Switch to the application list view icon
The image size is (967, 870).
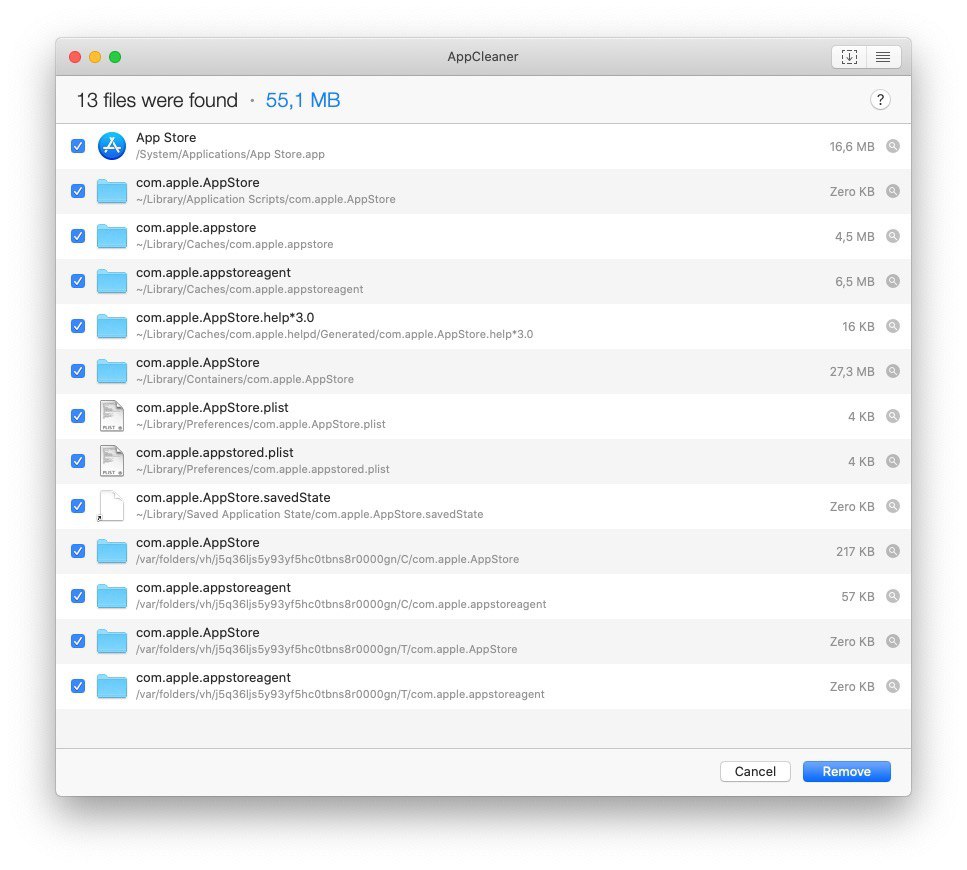coord(883,57)
